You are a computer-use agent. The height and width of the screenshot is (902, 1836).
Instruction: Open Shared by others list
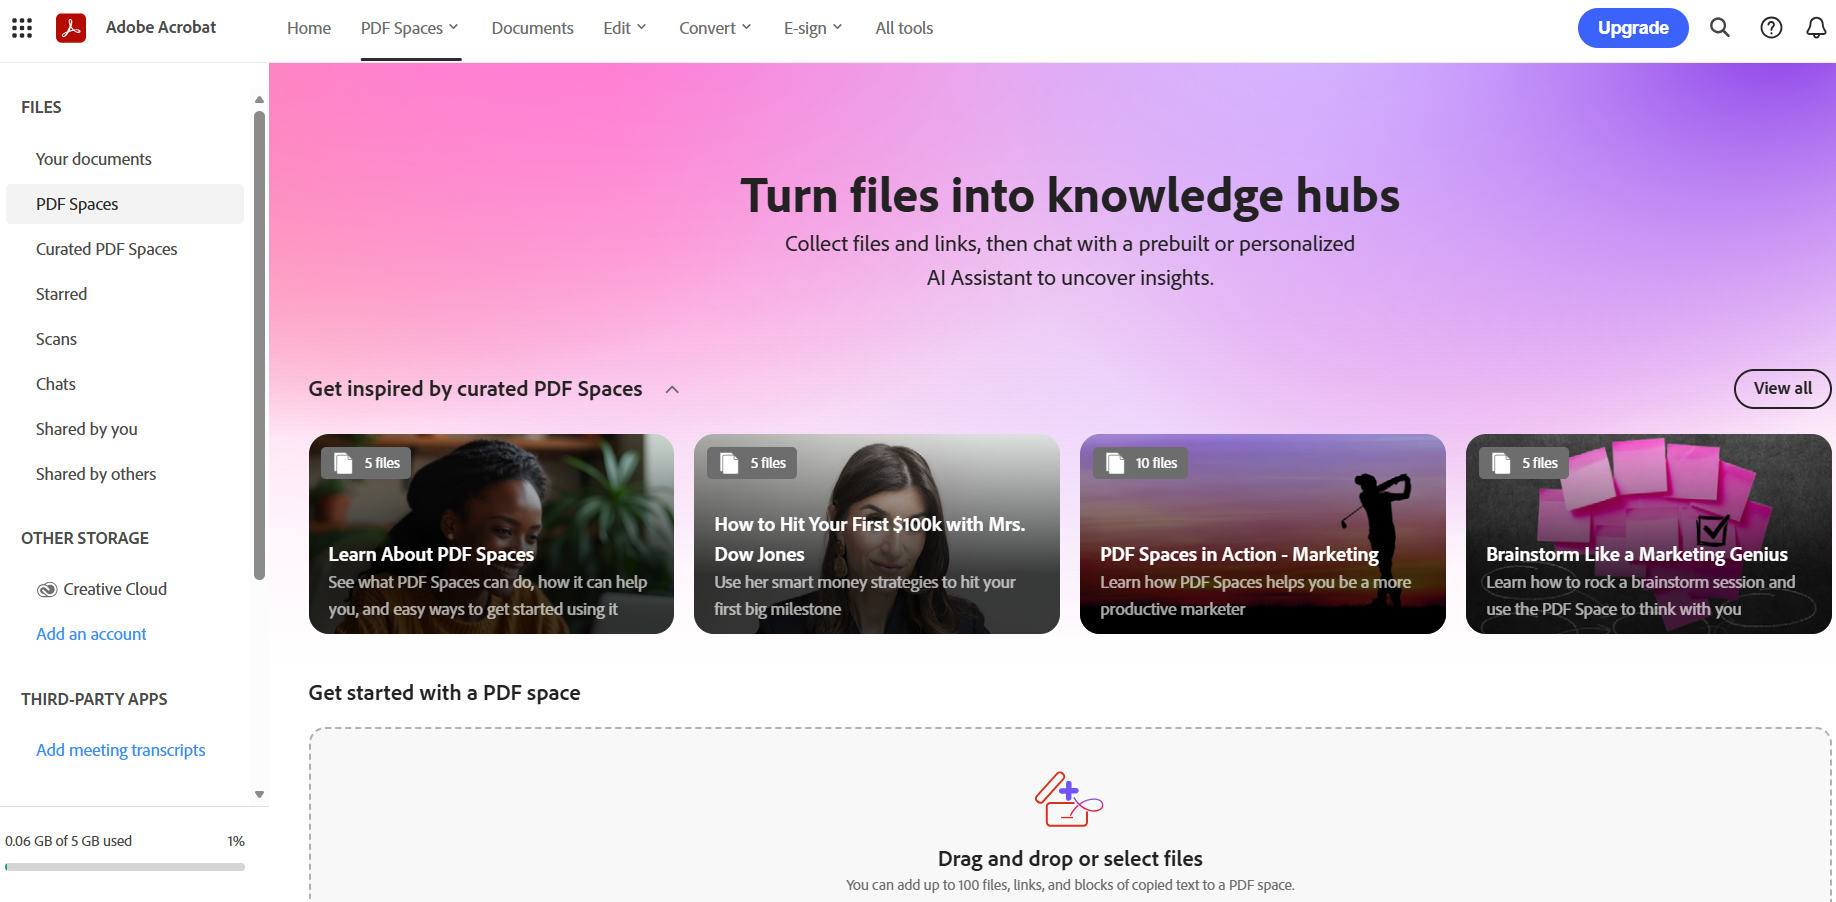coord(125,474)
